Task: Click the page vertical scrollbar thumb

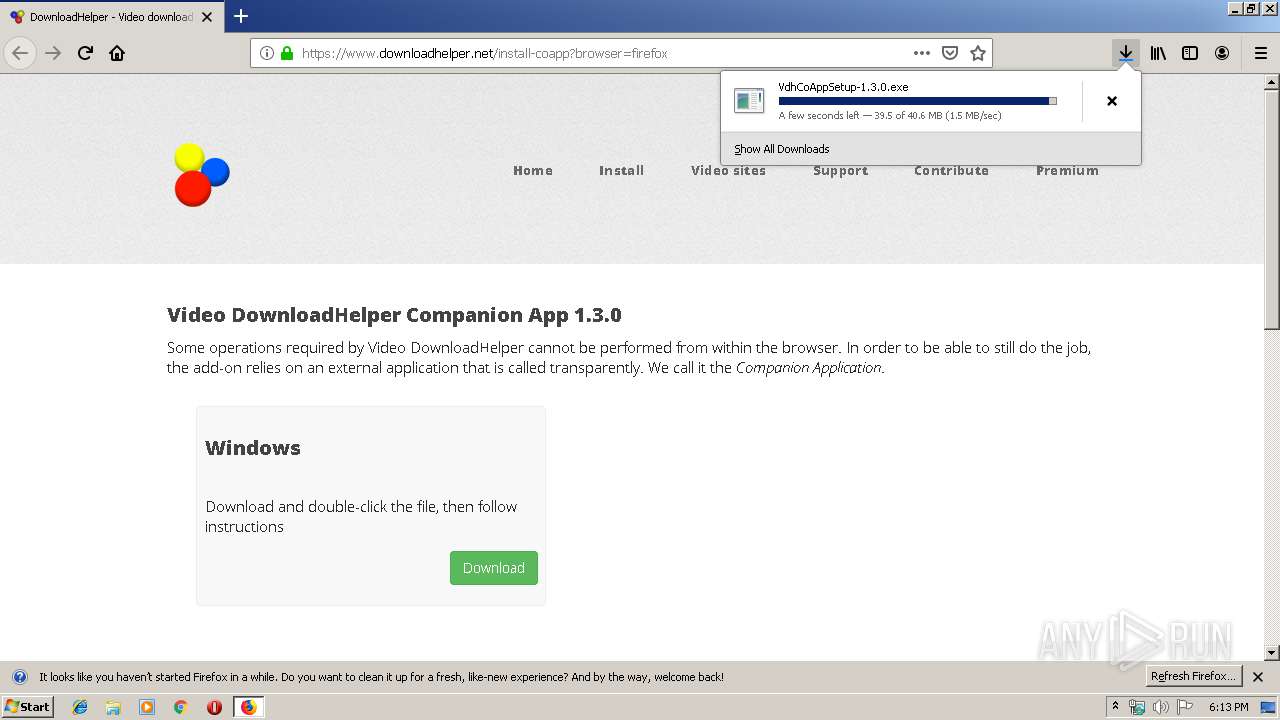Action: pyautogui.click(x=1272, y=209)
